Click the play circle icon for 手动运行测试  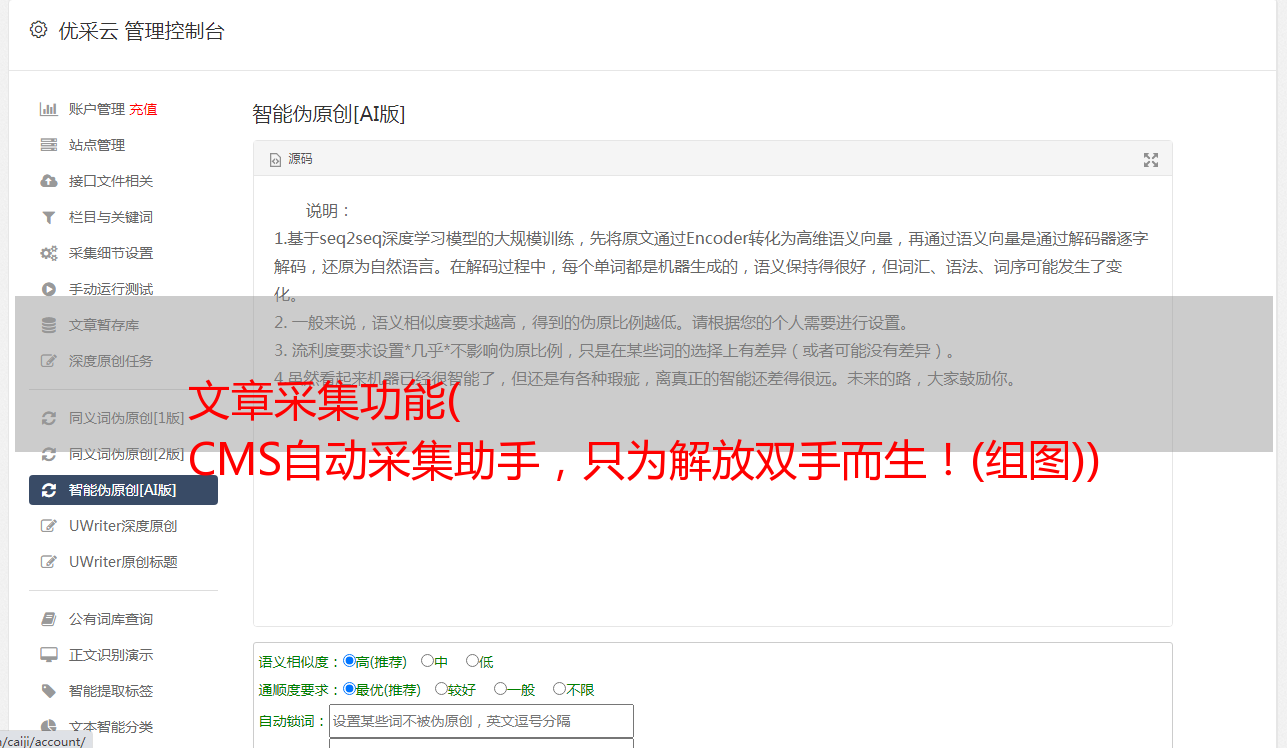pyautogui.click(x=48, y=289)
